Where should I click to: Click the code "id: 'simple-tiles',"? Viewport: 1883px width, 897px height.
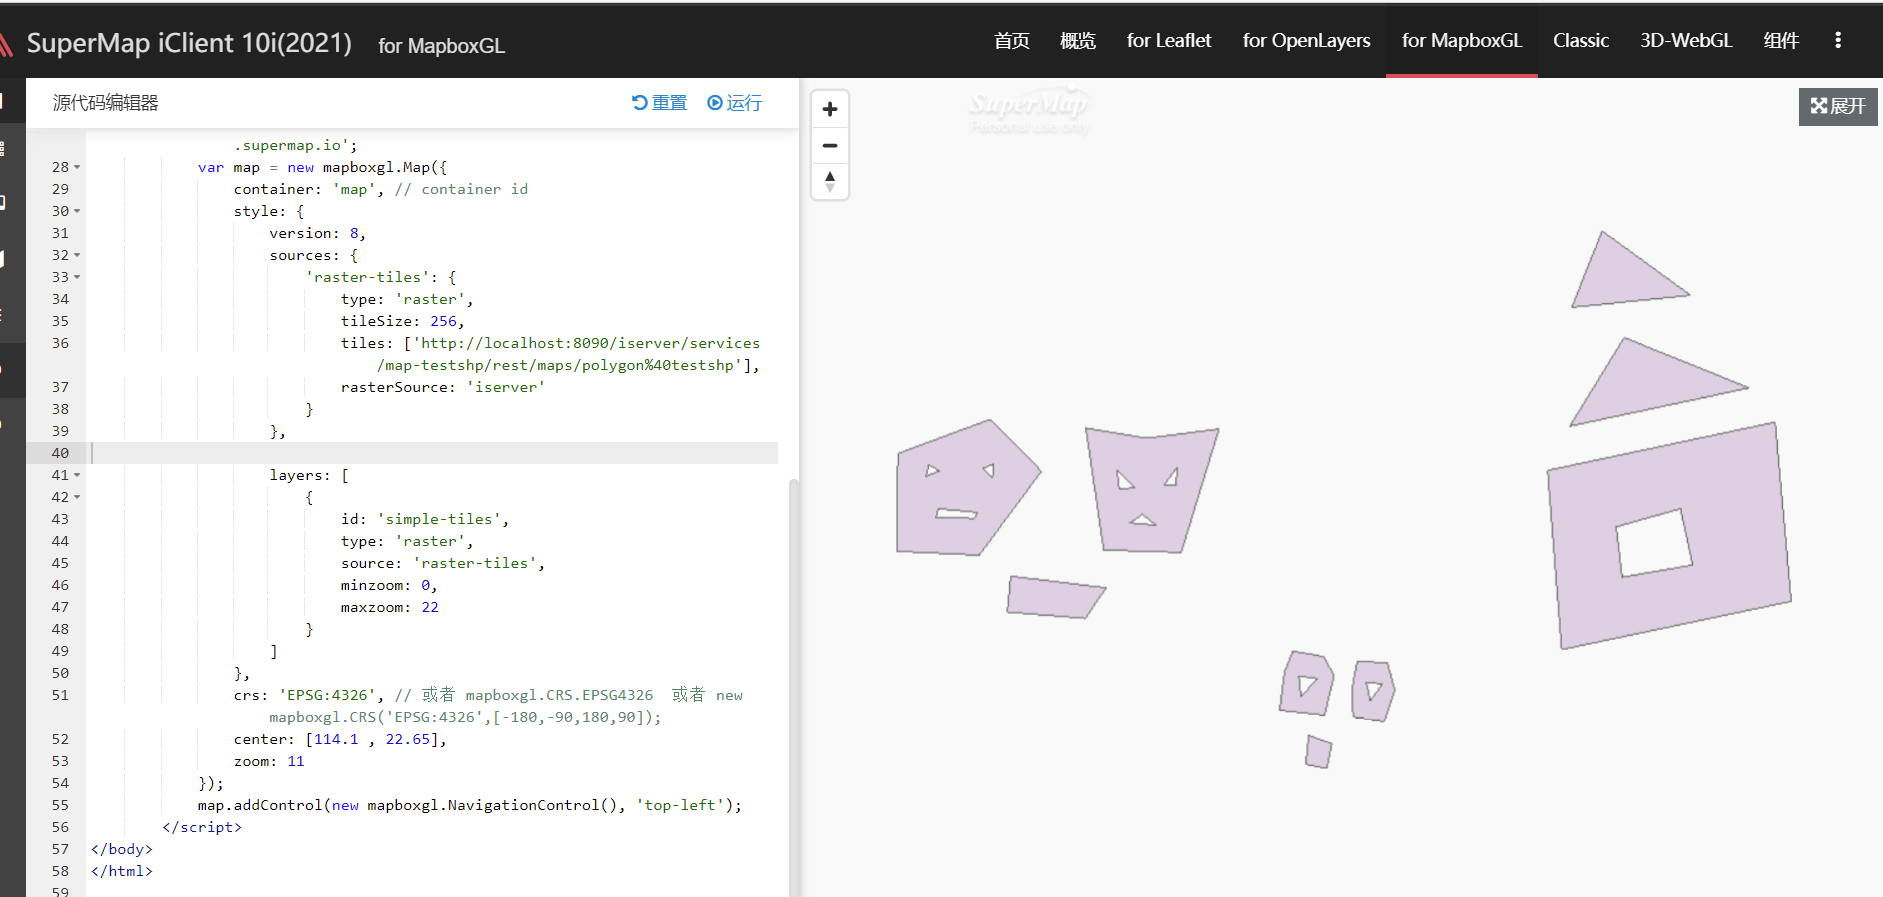pyautogui.click(x=425, y=519)
